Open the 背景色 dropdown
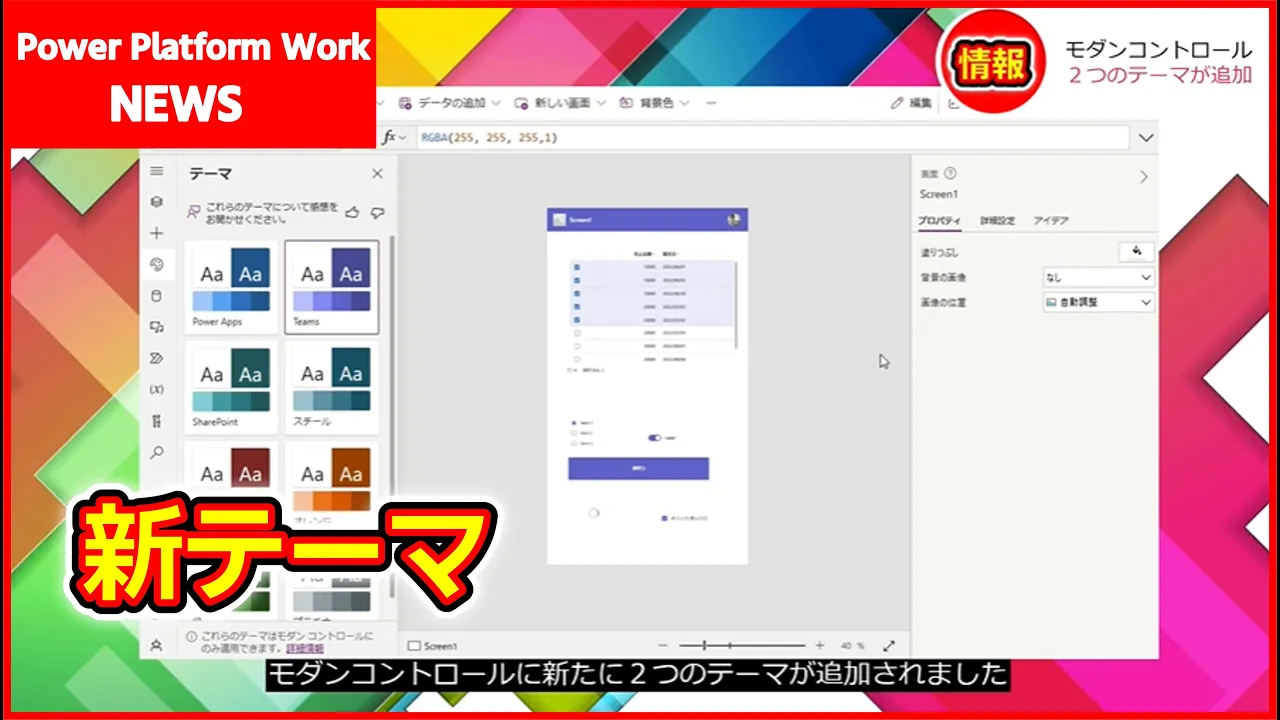Image resolution: width=1280 pixels, height=720 pixels. (653, 103)
